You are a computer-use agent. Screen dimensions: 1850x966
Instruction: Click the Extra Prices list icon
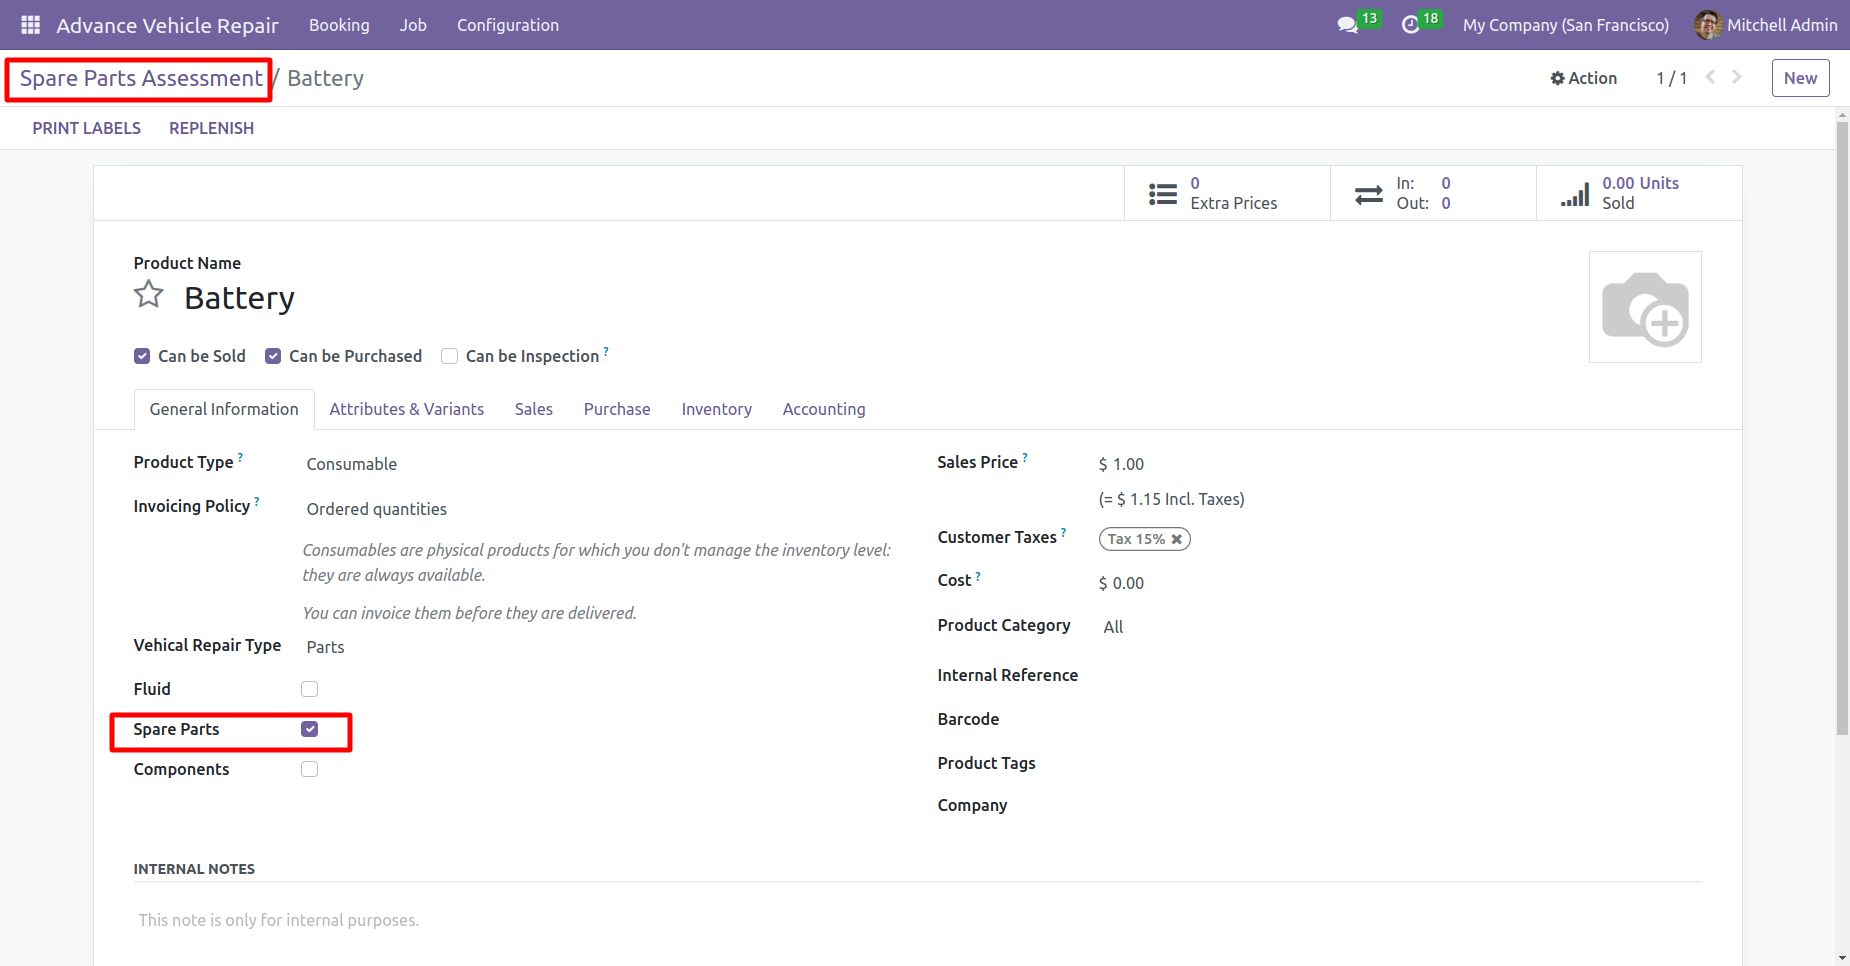tap(1162, 194)
